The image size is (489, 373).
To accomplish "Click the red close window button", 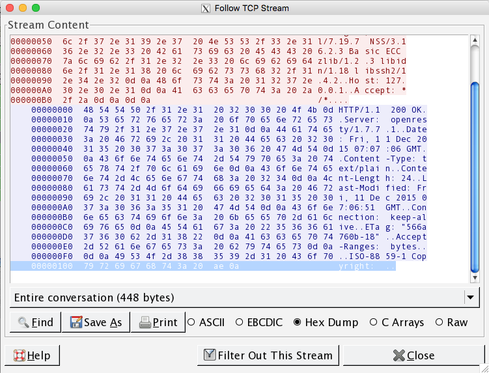I will pos(10,8).
